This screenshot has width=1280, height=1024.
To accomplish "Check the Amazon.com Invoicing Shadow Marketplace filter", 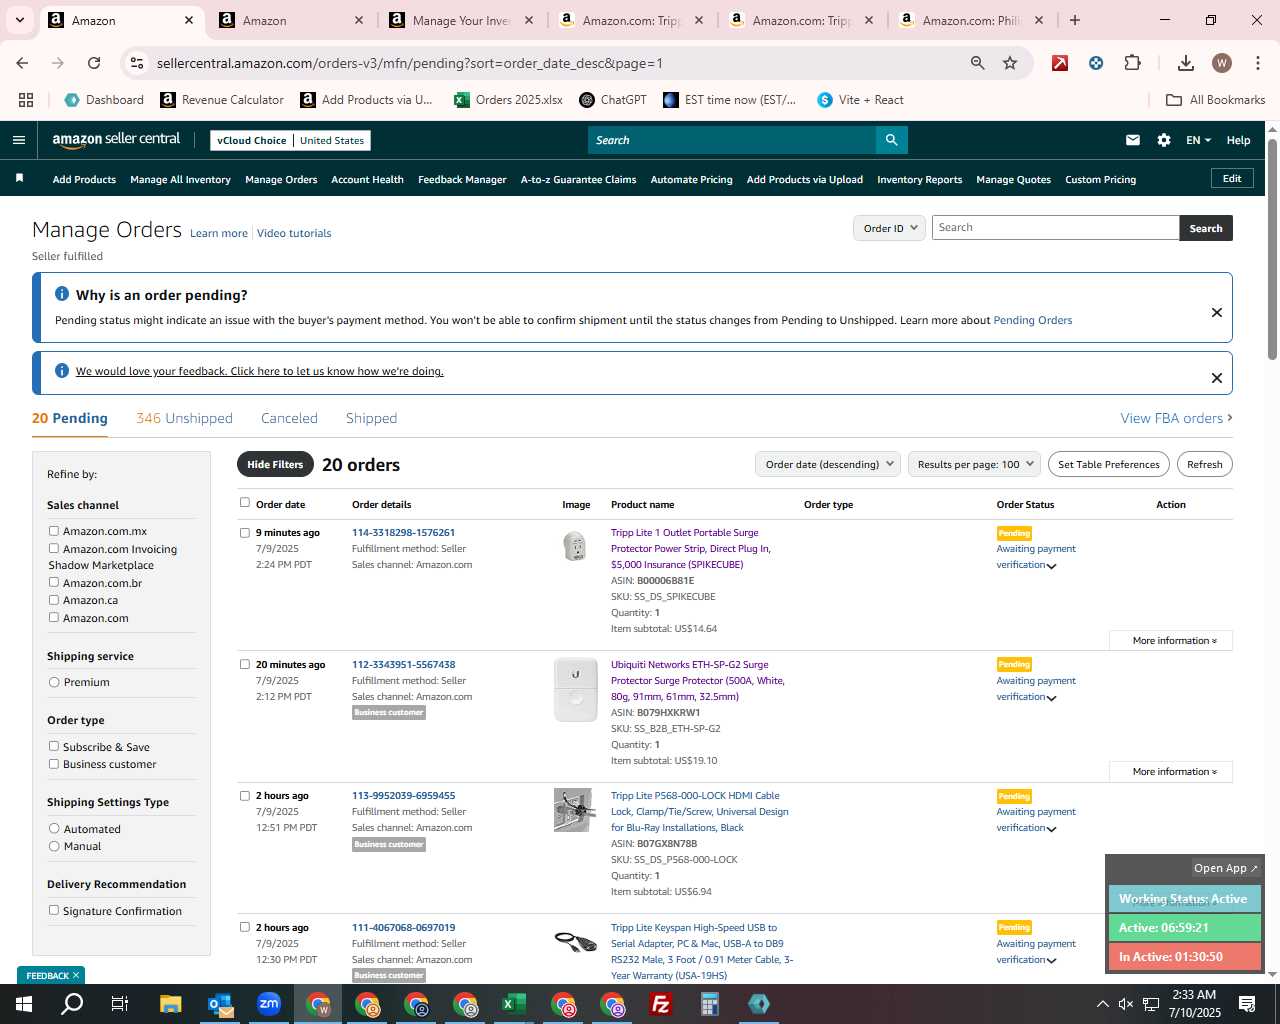I will click(x=54, y=548).
